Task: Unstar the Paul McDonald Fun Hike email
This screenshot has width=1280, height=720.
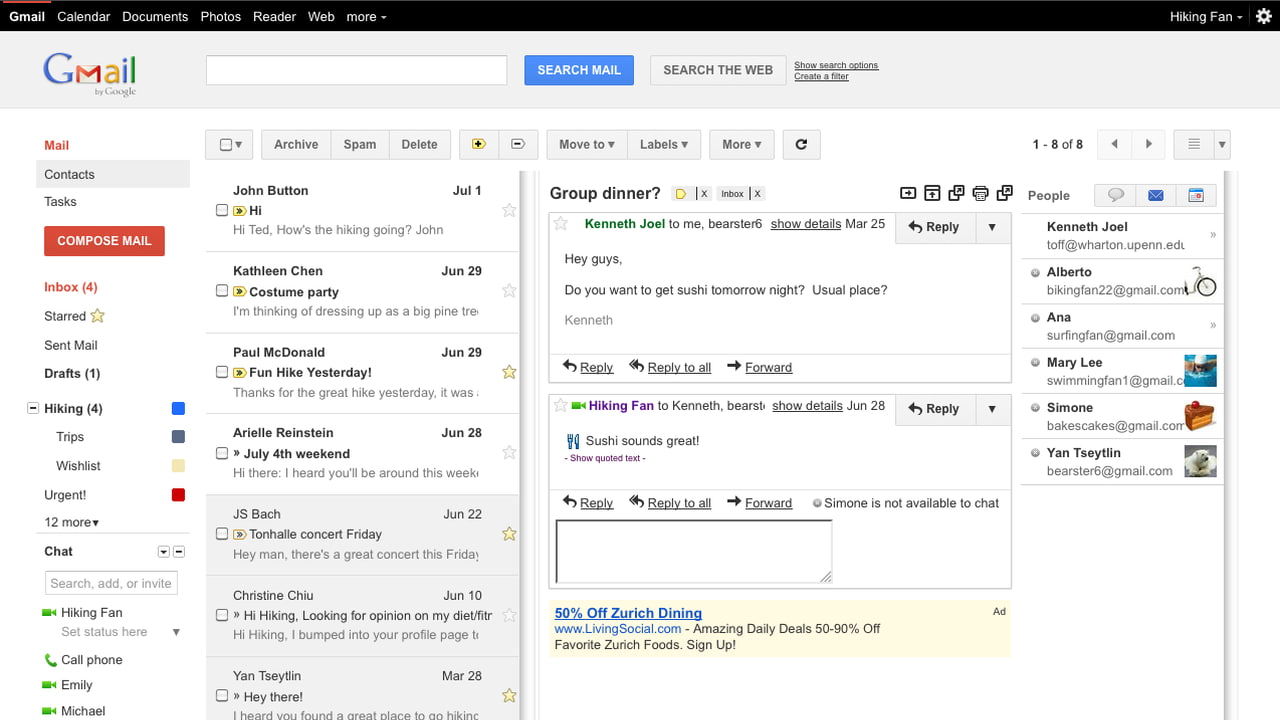Action: 509,372
